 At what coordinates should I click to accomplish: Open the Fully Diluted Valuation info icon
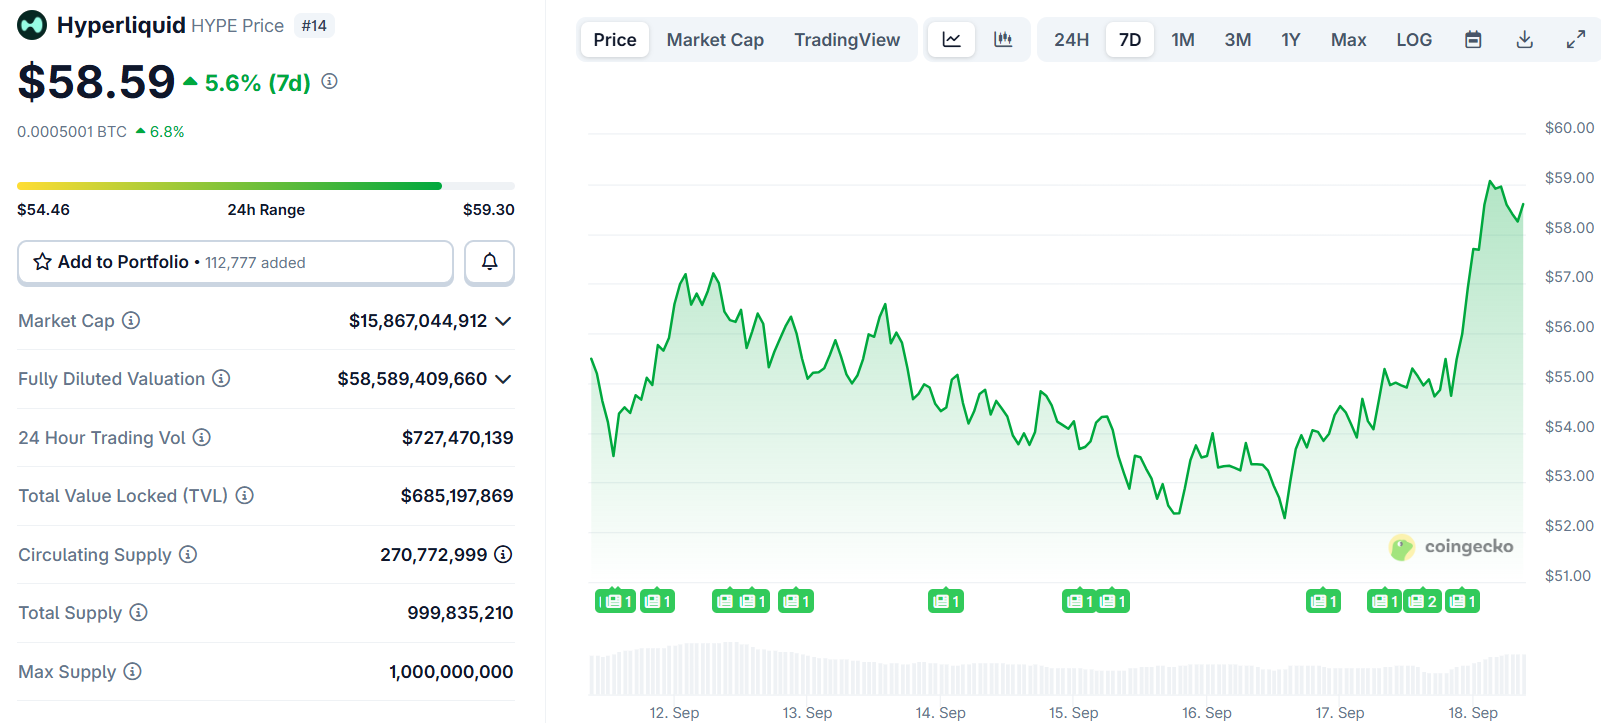point(221,378)
